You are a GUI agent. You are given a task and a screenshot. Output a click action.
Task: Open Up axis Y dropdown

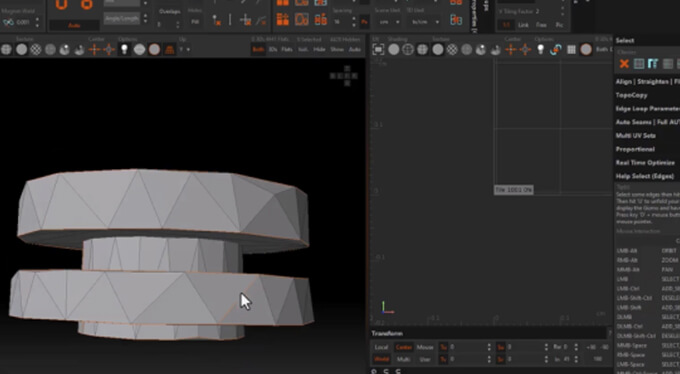185,49
